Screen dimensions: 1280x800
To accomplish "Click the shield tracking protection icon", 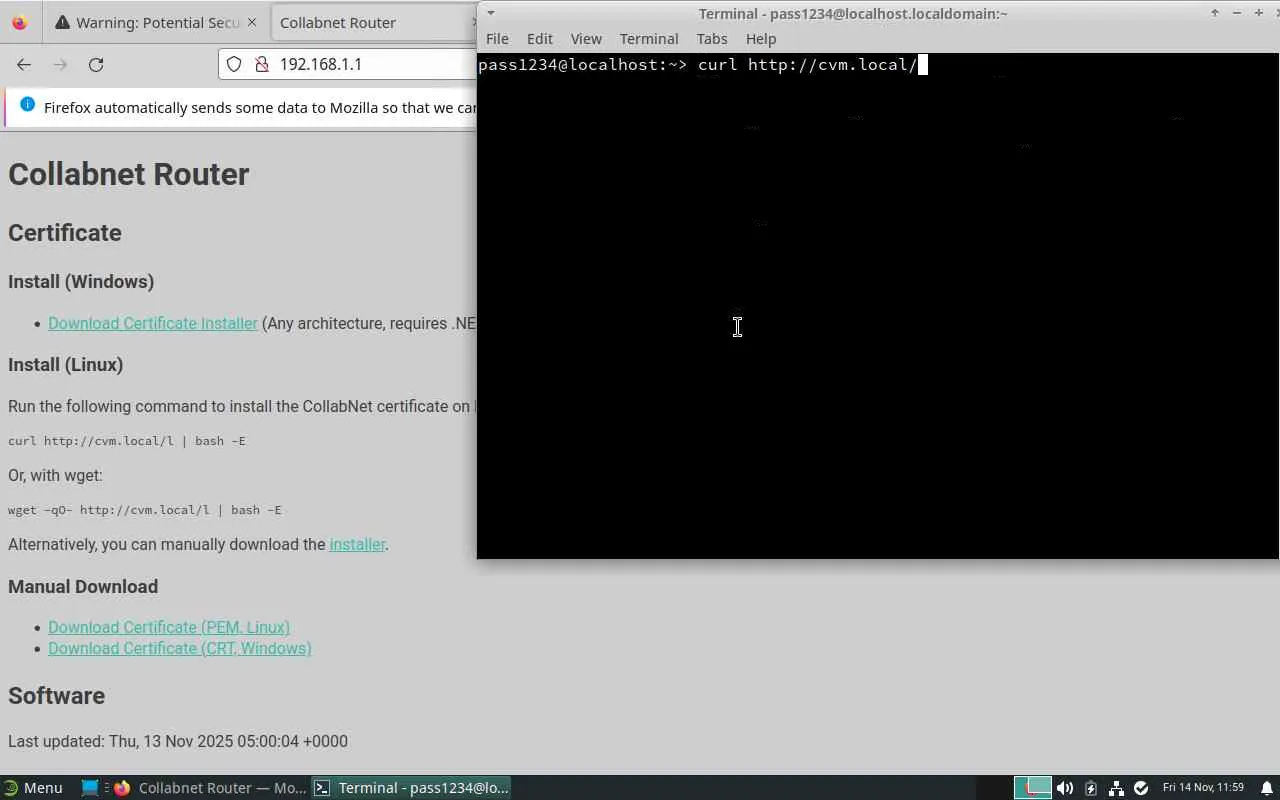I will pyautogui.click(x=234, y=64).
